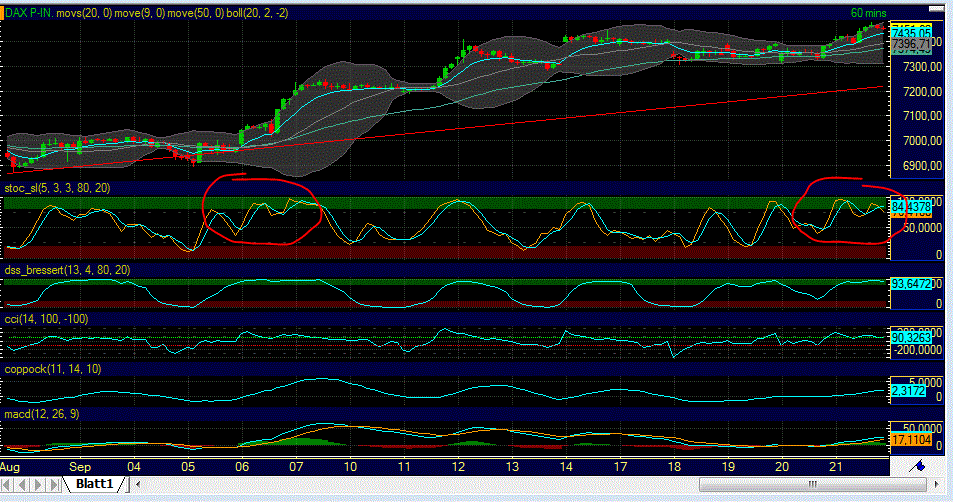Click the 7000,00 price axis label

pos(923,141)
